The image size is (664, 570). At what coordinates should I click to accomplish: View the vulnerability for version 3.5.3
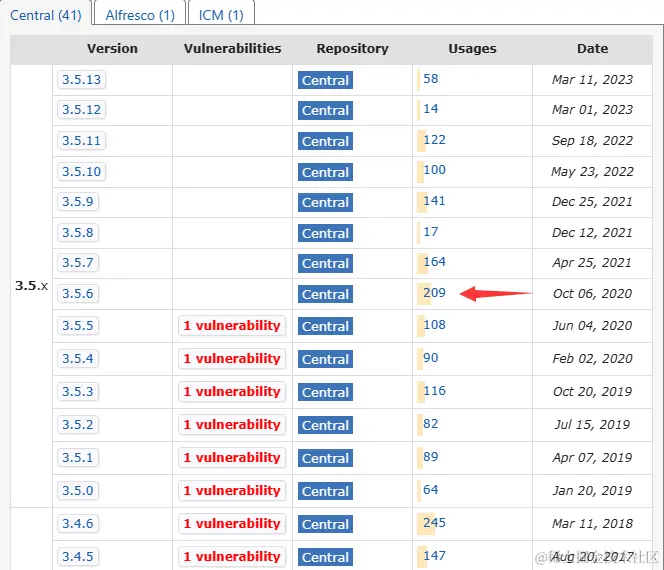pyautogui.click(x=232, y=392)
